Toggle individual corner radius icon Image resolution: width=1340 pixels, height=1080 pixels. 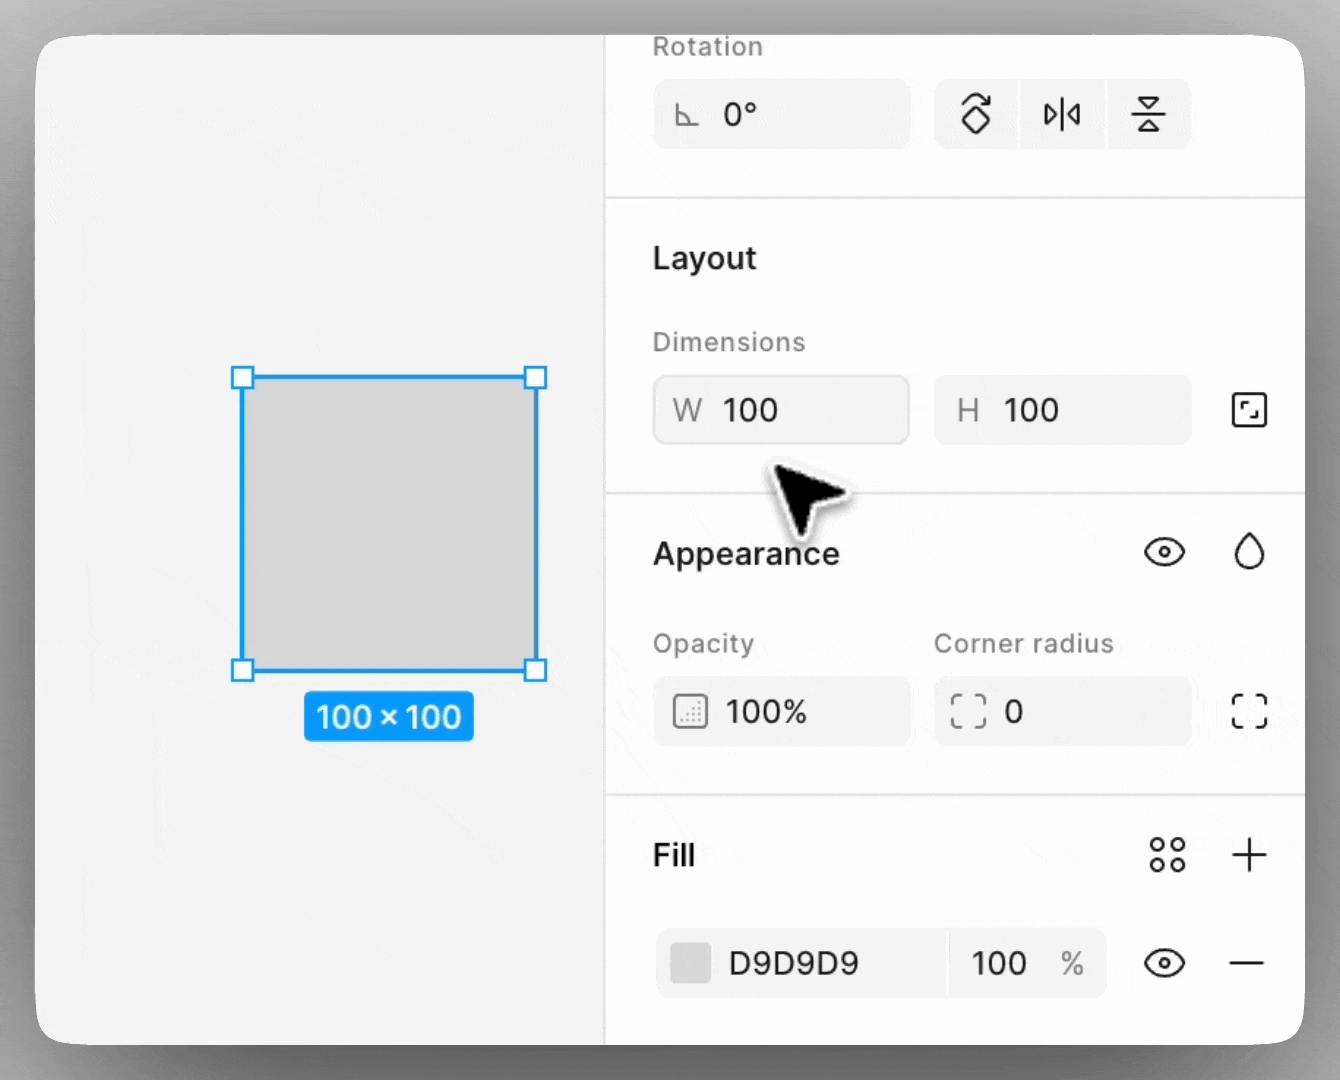(1249, 712)
